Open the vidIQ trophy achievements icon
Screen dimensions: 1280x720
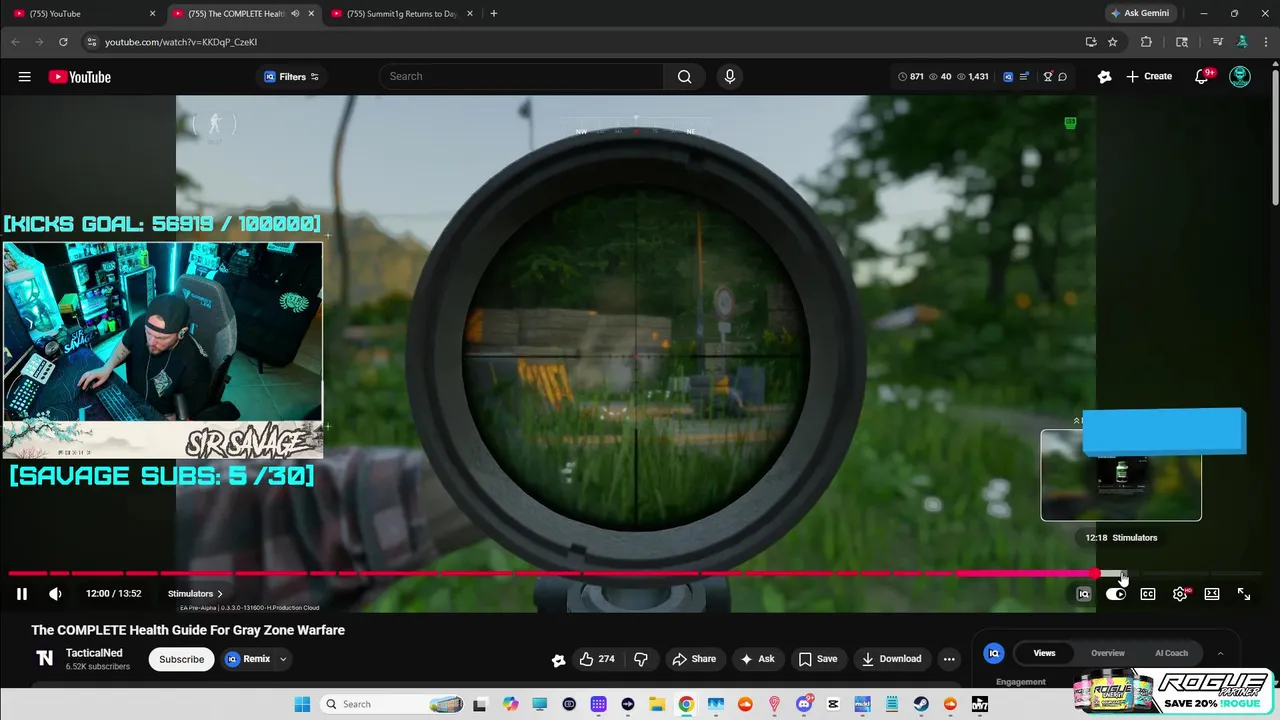pos(1047,77)
